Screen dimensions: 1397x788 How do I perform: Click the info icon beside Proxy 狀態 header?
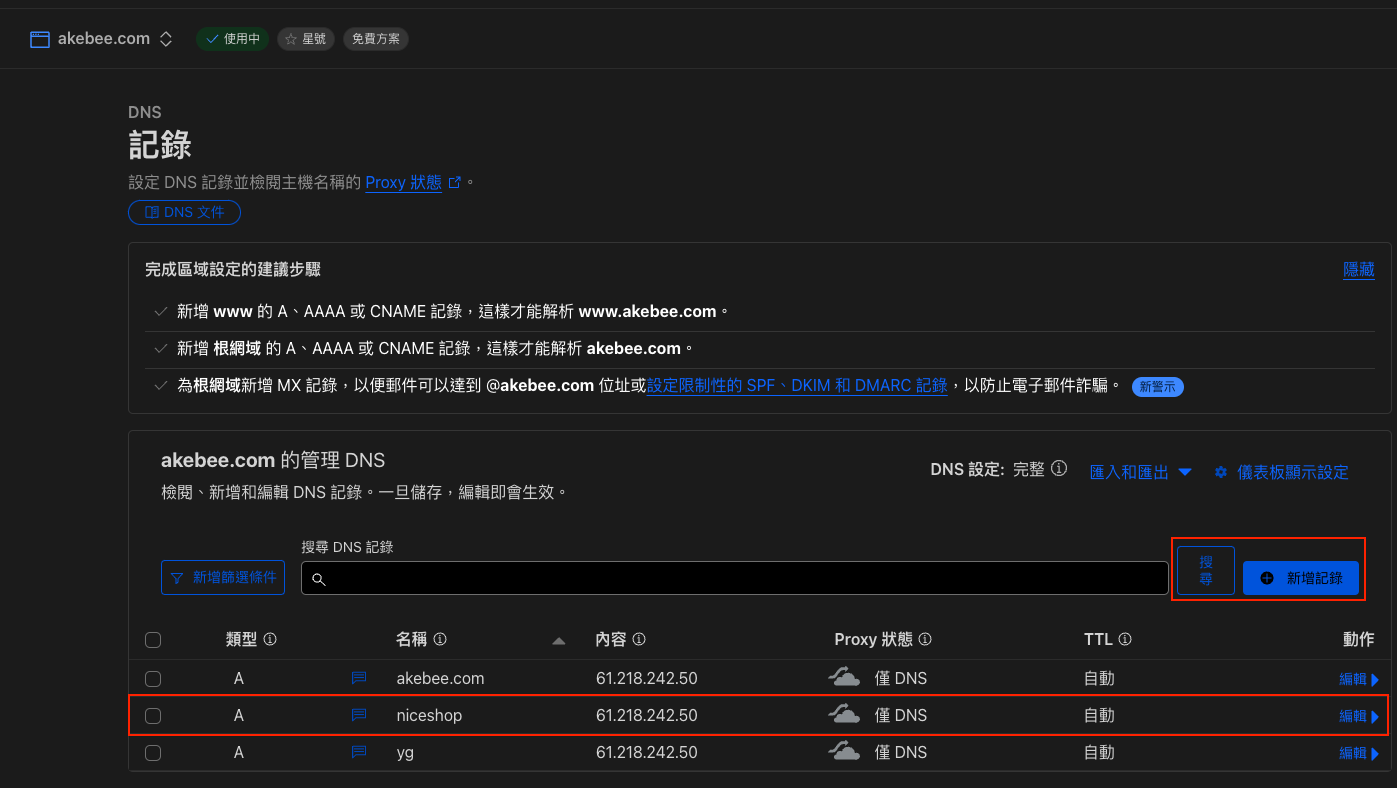[x=925, y=639]
